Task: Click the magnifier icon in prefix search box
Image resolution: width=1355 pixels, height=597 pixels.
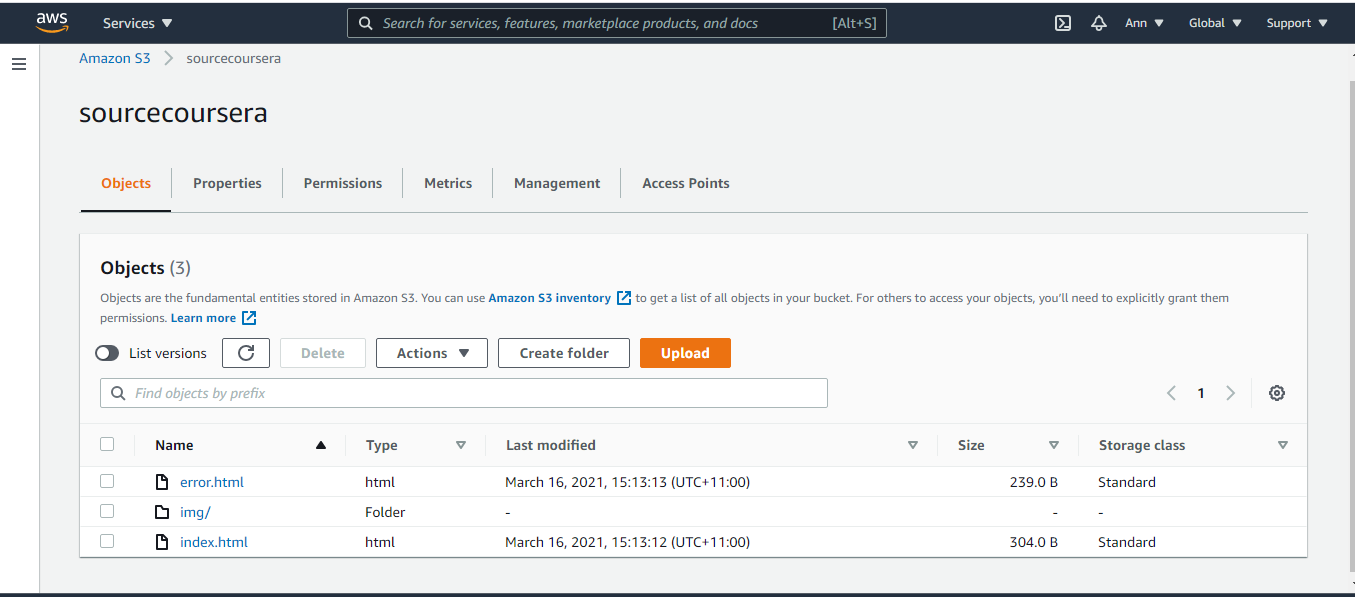Action: pos(119,393)
